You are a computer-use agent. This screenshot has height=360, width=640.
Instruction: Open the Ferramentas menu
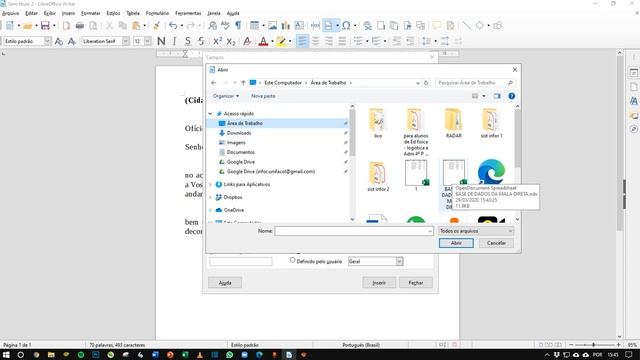click(188, 13)
